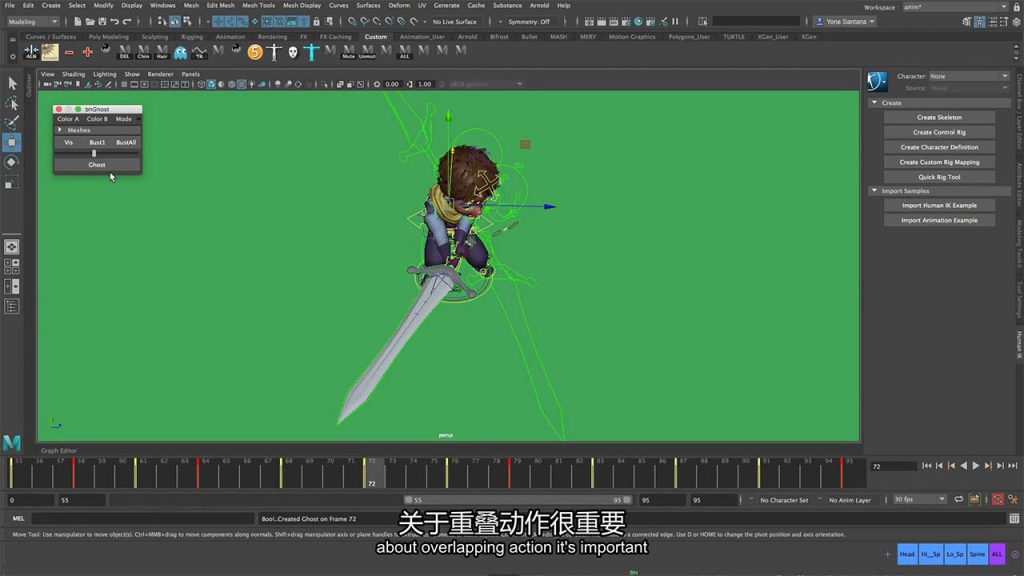The height and width of the screenshot is (576, 1024).
Task: Toggle auto keyframe red icon
Action: click(x=997, y=500)
